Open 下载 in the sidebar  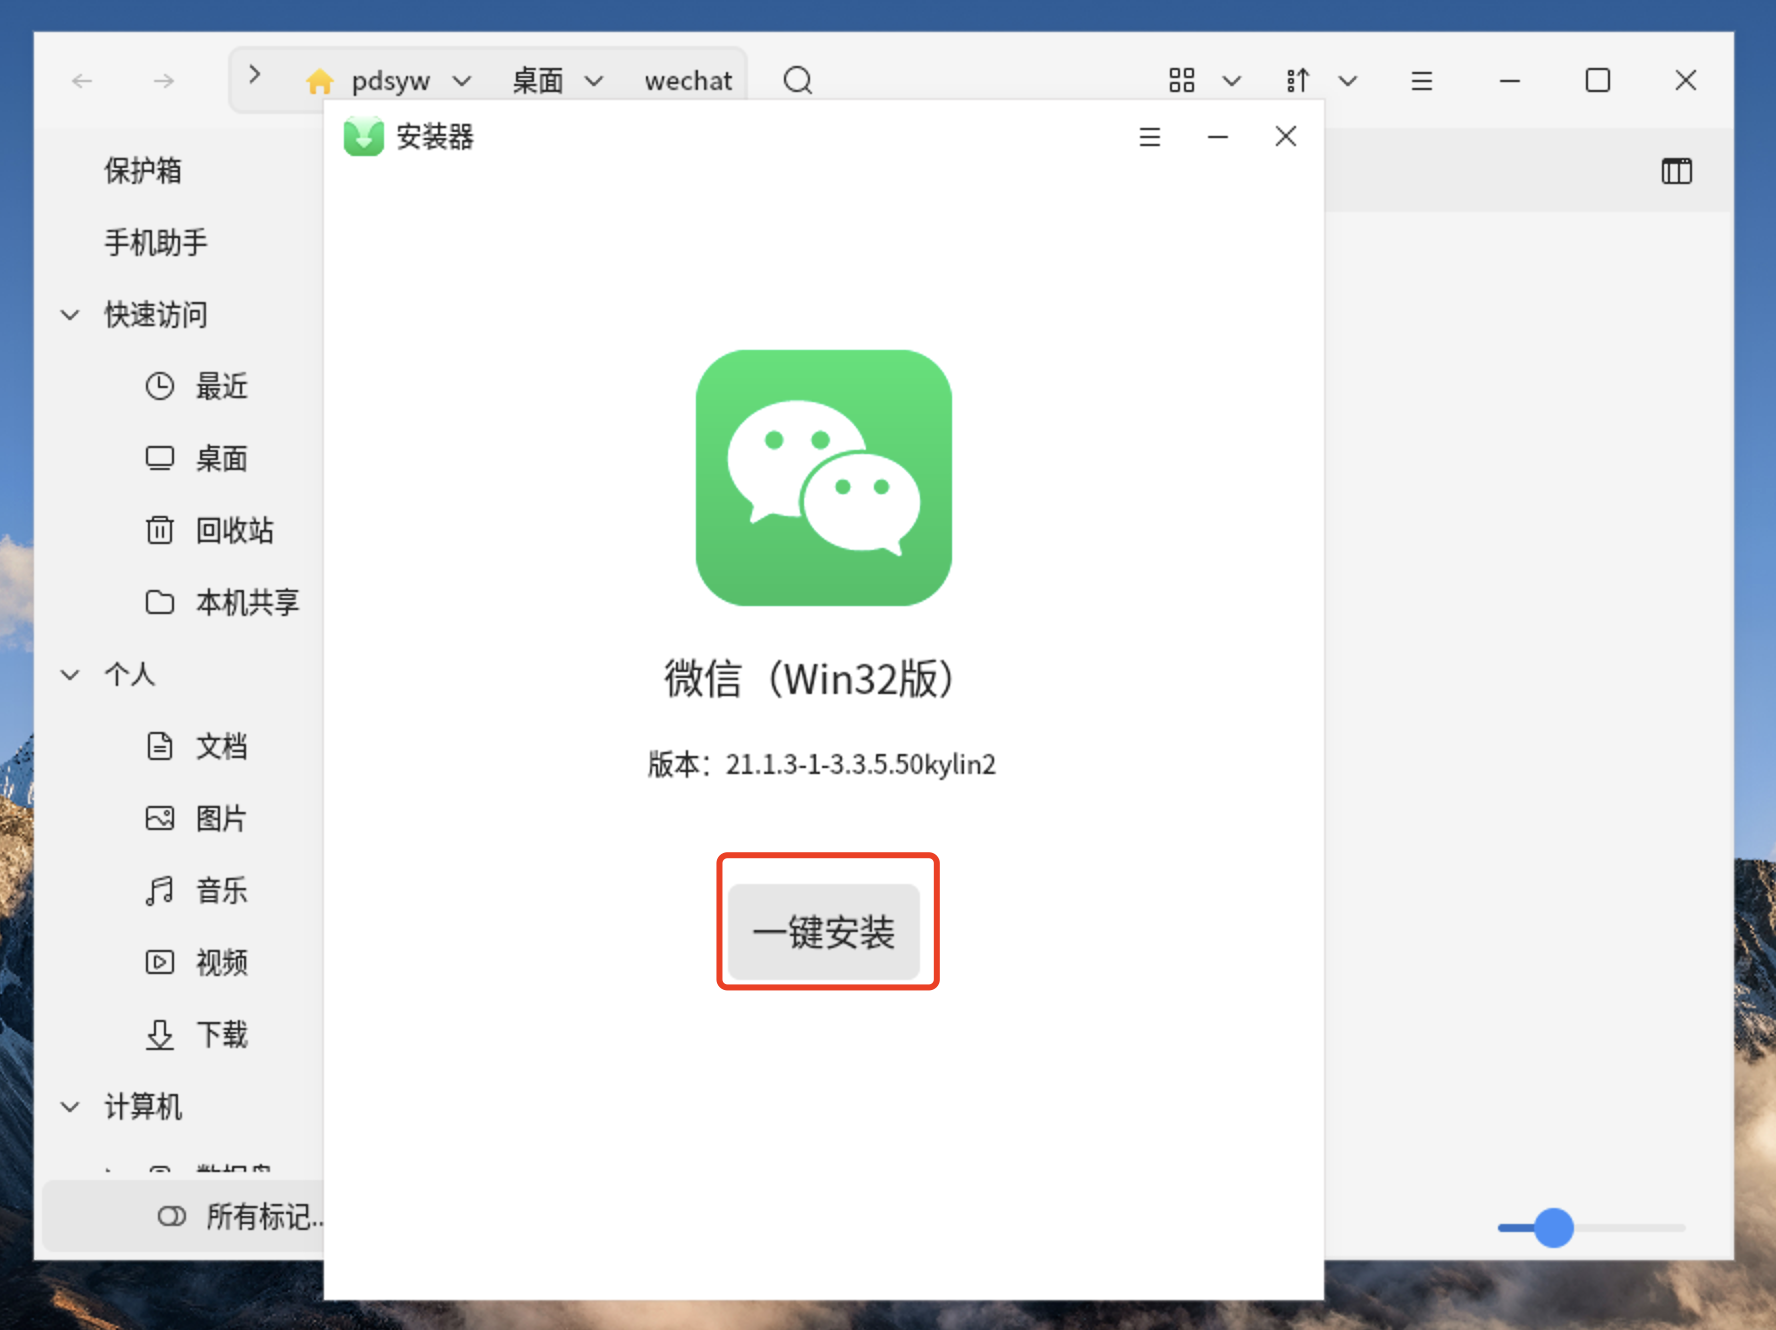[x=222, y=1034]
